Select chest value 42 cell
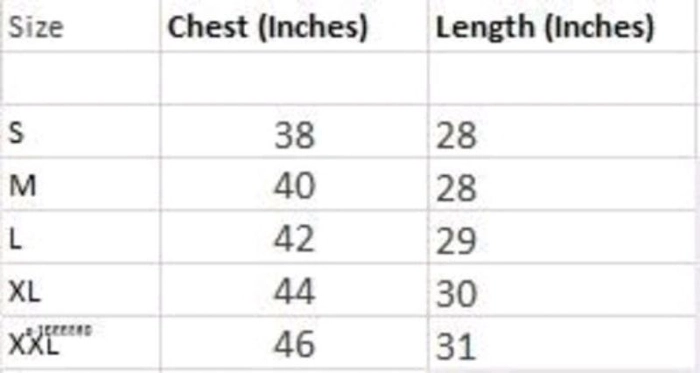The image size is (700, 373). pyautogui.click(x=294, y=237)
